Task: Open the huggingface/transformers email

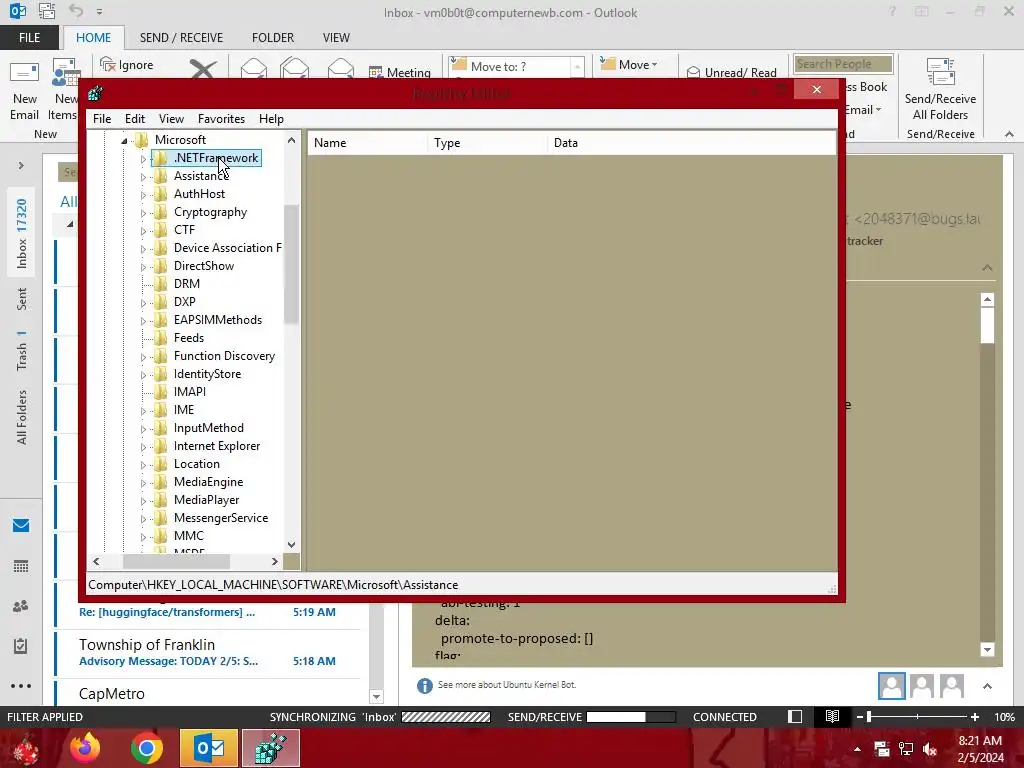Action: click(208, 612)
